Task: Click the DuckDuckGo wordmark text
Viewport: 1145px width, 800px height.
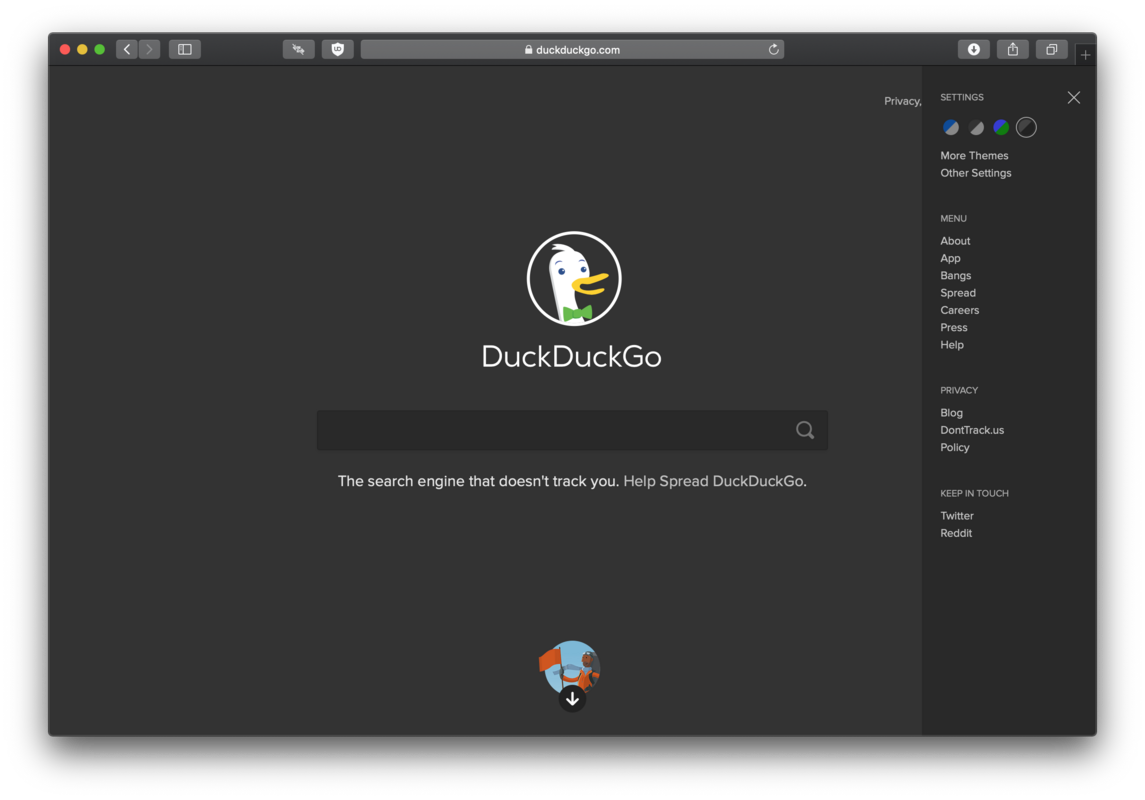Action: pos(572,357)
